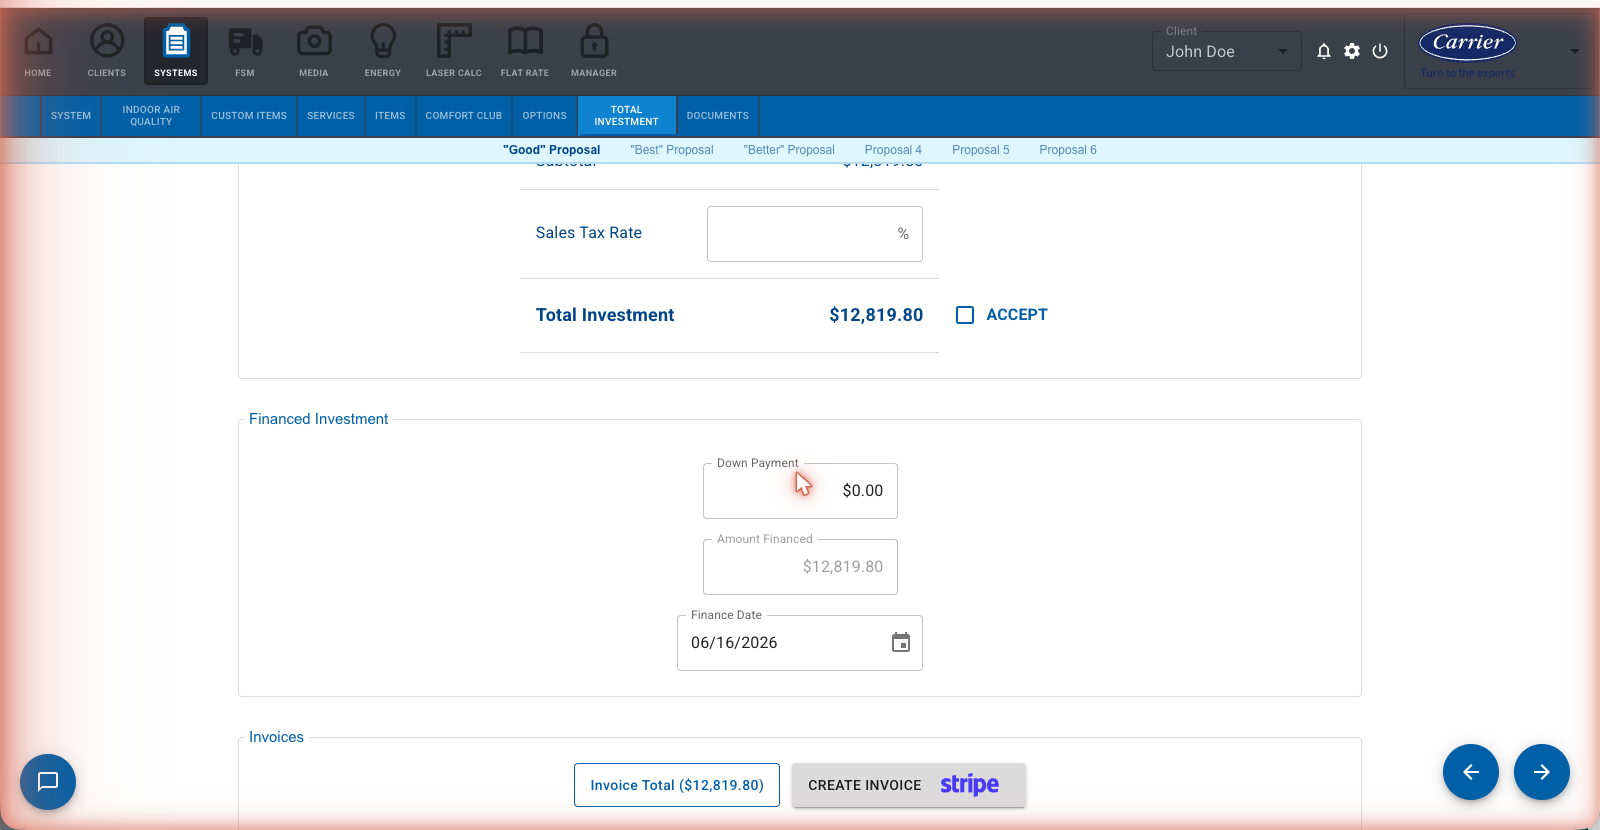Switch to Custom Items tab
Viewport: 1600px width, 830px height.
pyautogui.click(x=249, y=116)
